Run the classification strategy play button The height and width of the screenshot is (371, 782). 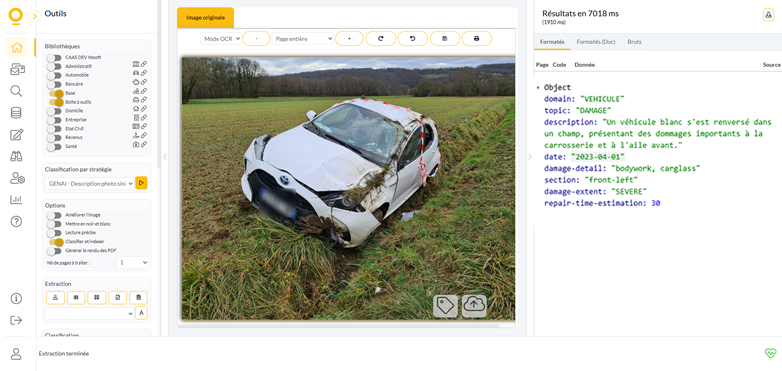point(141,184)
